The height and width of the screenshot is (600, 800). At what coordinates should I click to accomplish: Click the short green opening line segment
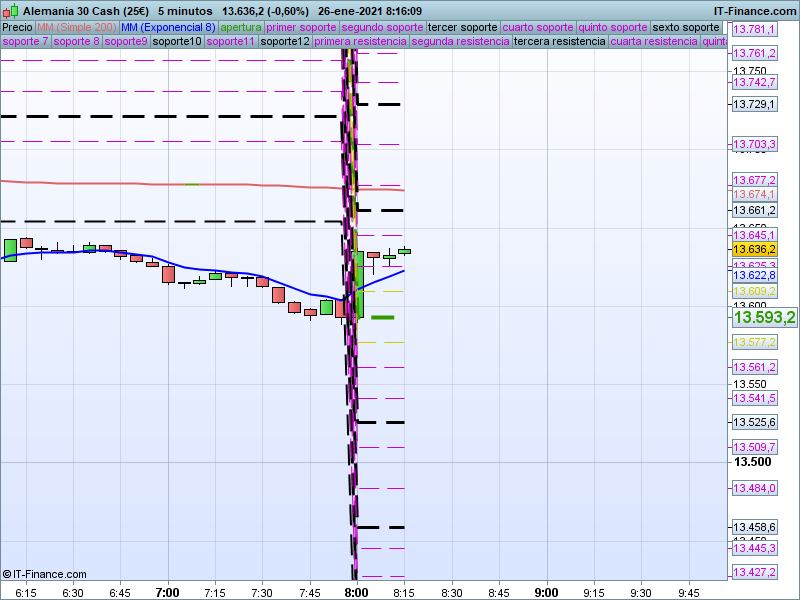coord(382,317)
